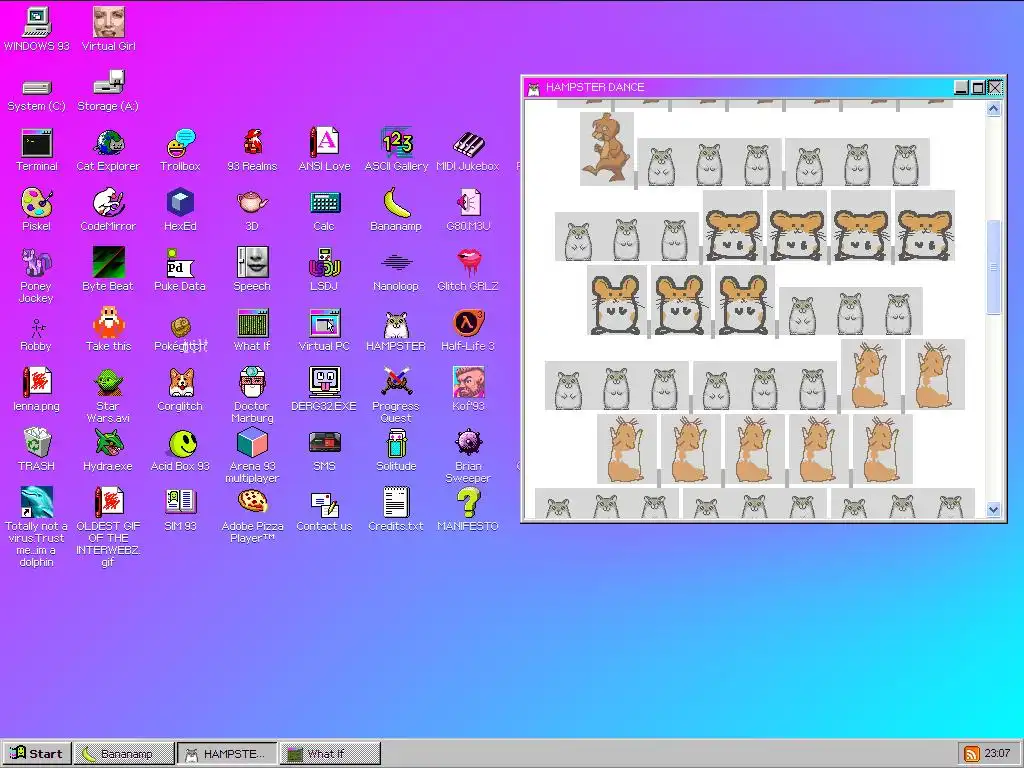
Task: Click the up arrow of Hampster Dance scrollbar
Action: (993, 109)
